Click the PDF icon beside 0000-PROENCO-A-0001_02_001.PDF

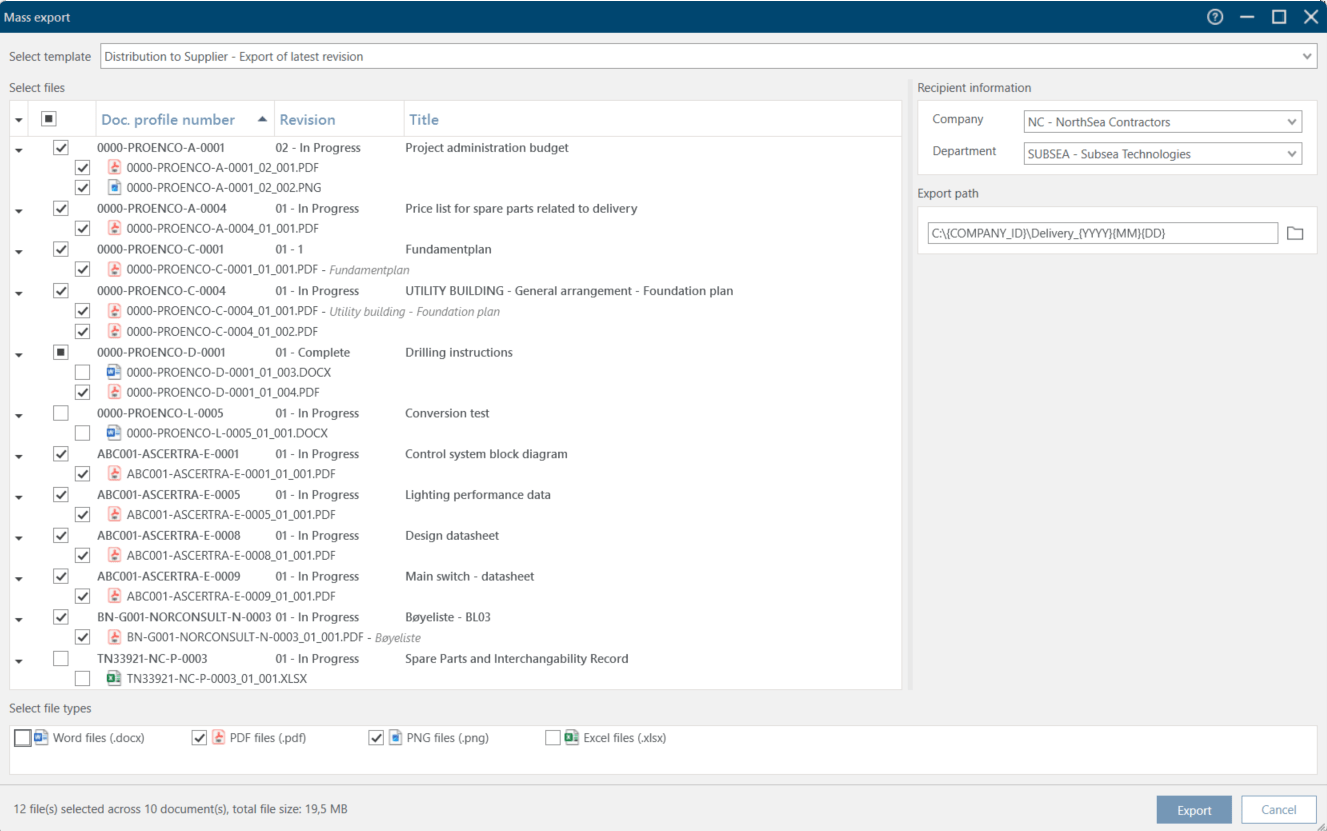(114, 167)
